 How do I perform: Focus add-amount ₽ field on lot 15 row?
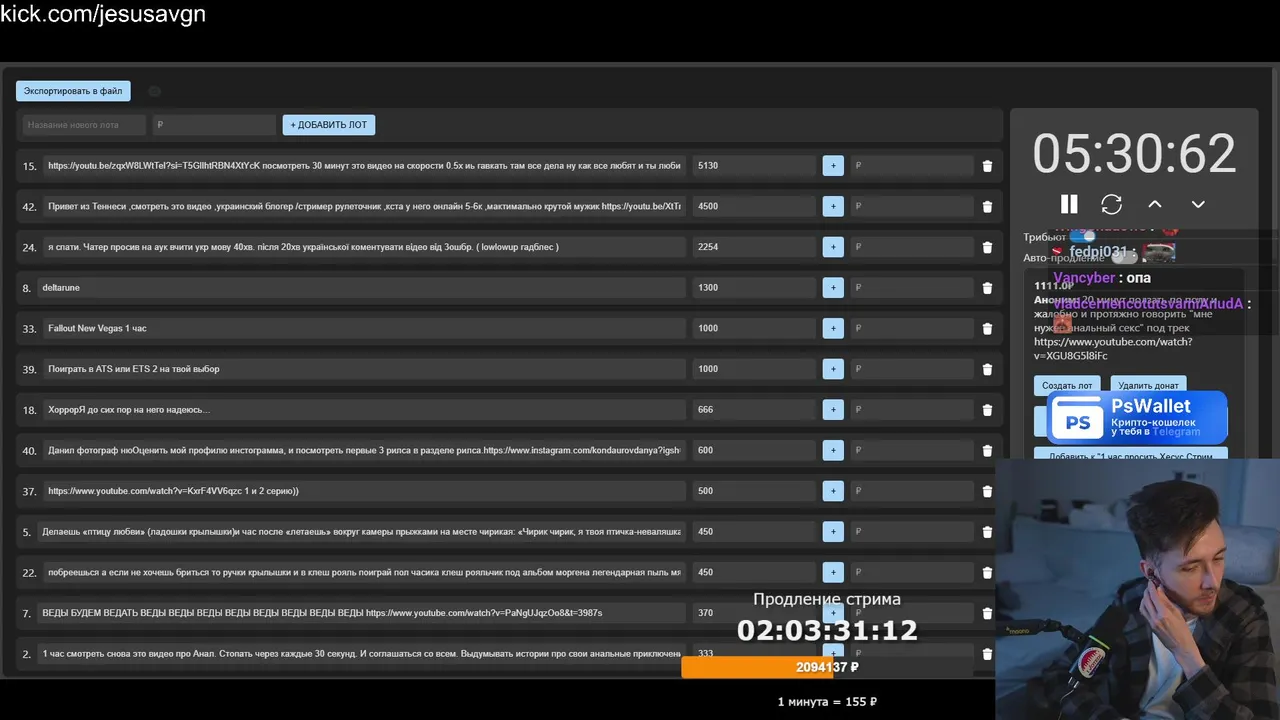pos(911,166)
